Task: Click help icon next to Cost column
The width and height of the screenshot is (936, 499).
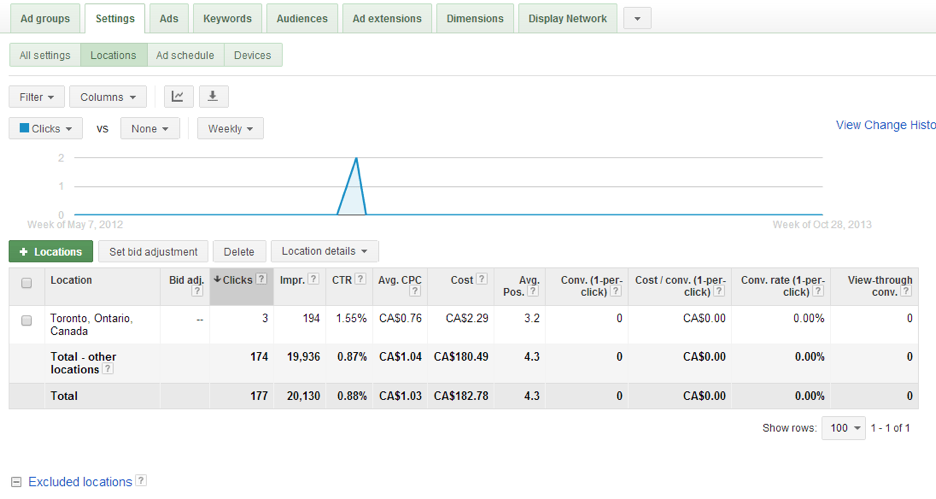Action: [x=482, y=280]
